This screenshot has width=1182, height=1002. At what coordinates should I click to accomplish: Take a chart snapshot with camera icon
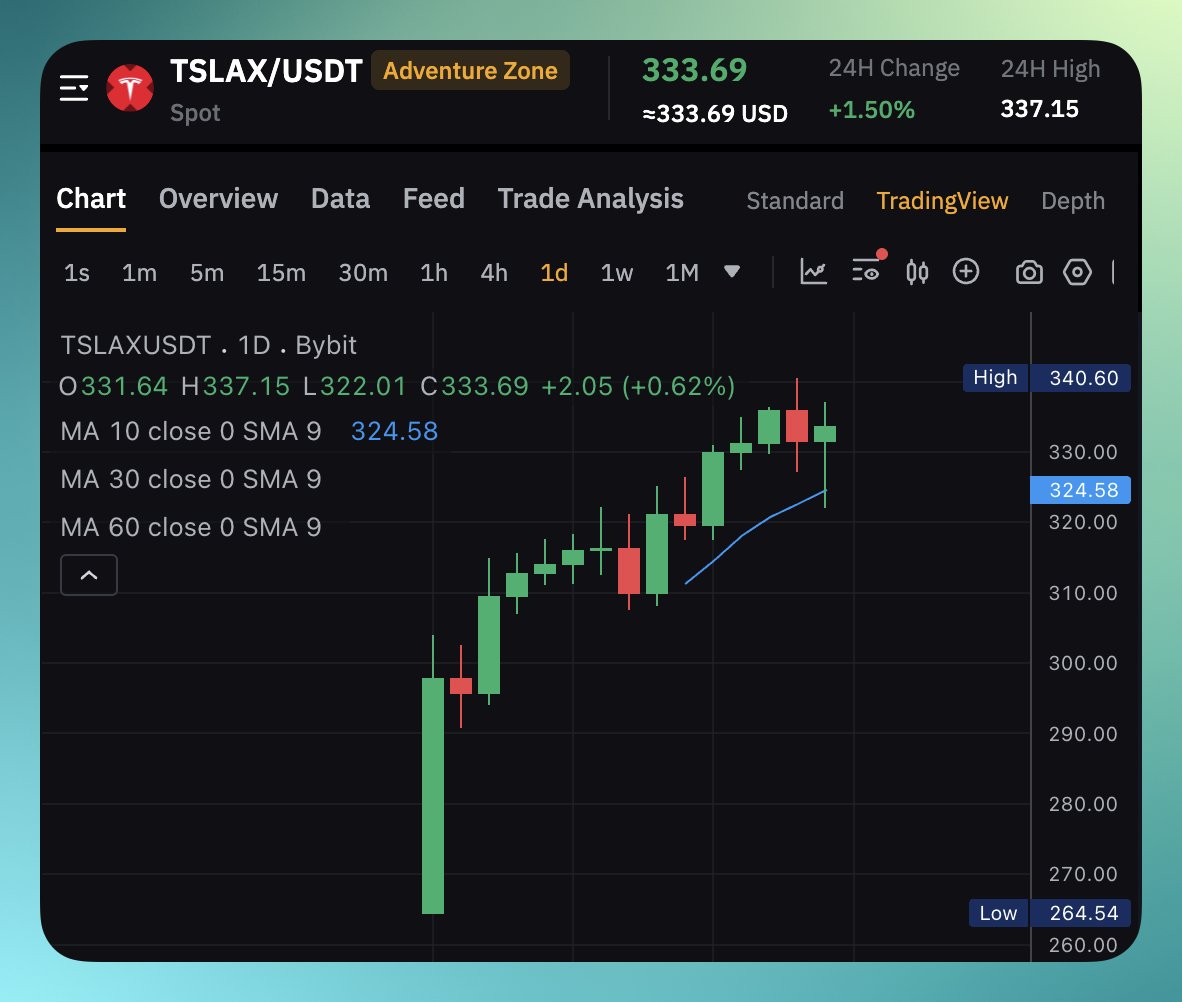click(x=1029, y=272)
